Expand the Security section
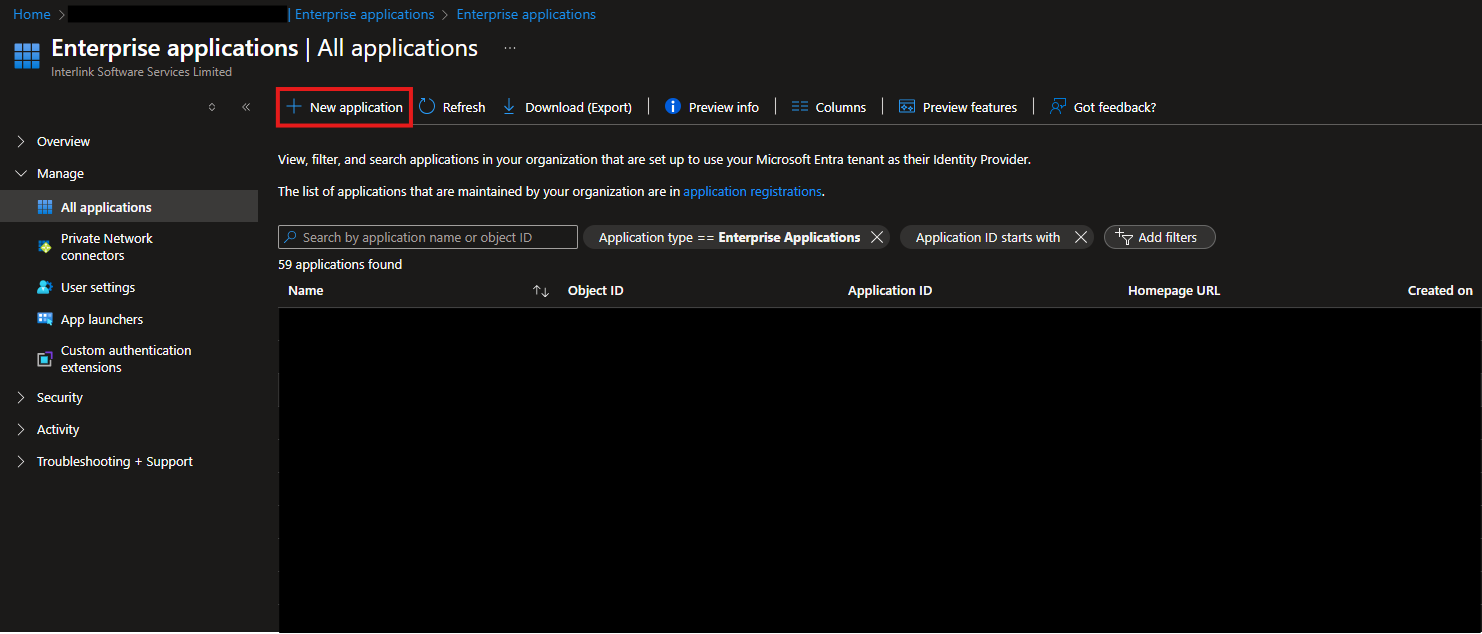This screenshot has width=1482, height=634. click(x=21, y=397)
